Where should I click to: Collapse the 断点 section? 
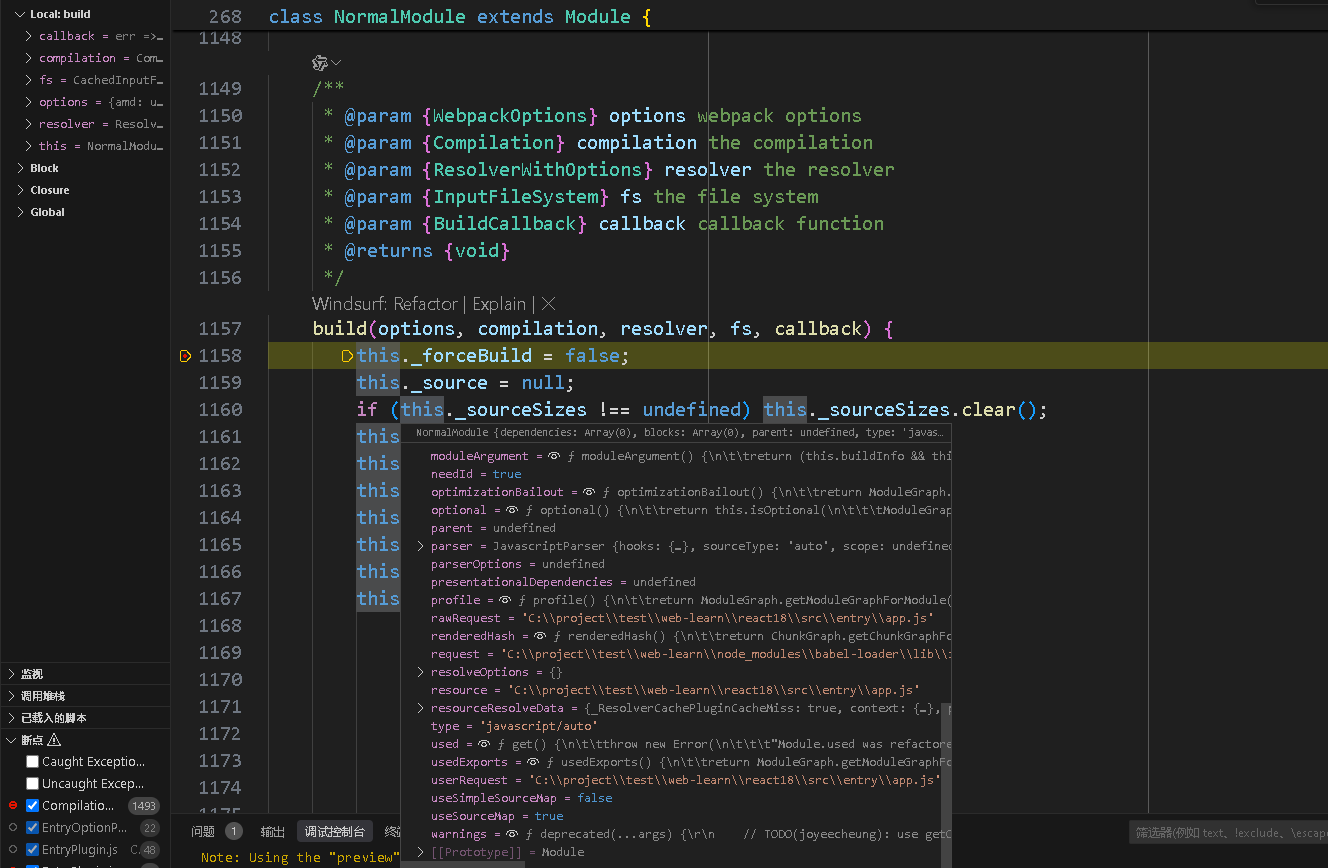12,740
